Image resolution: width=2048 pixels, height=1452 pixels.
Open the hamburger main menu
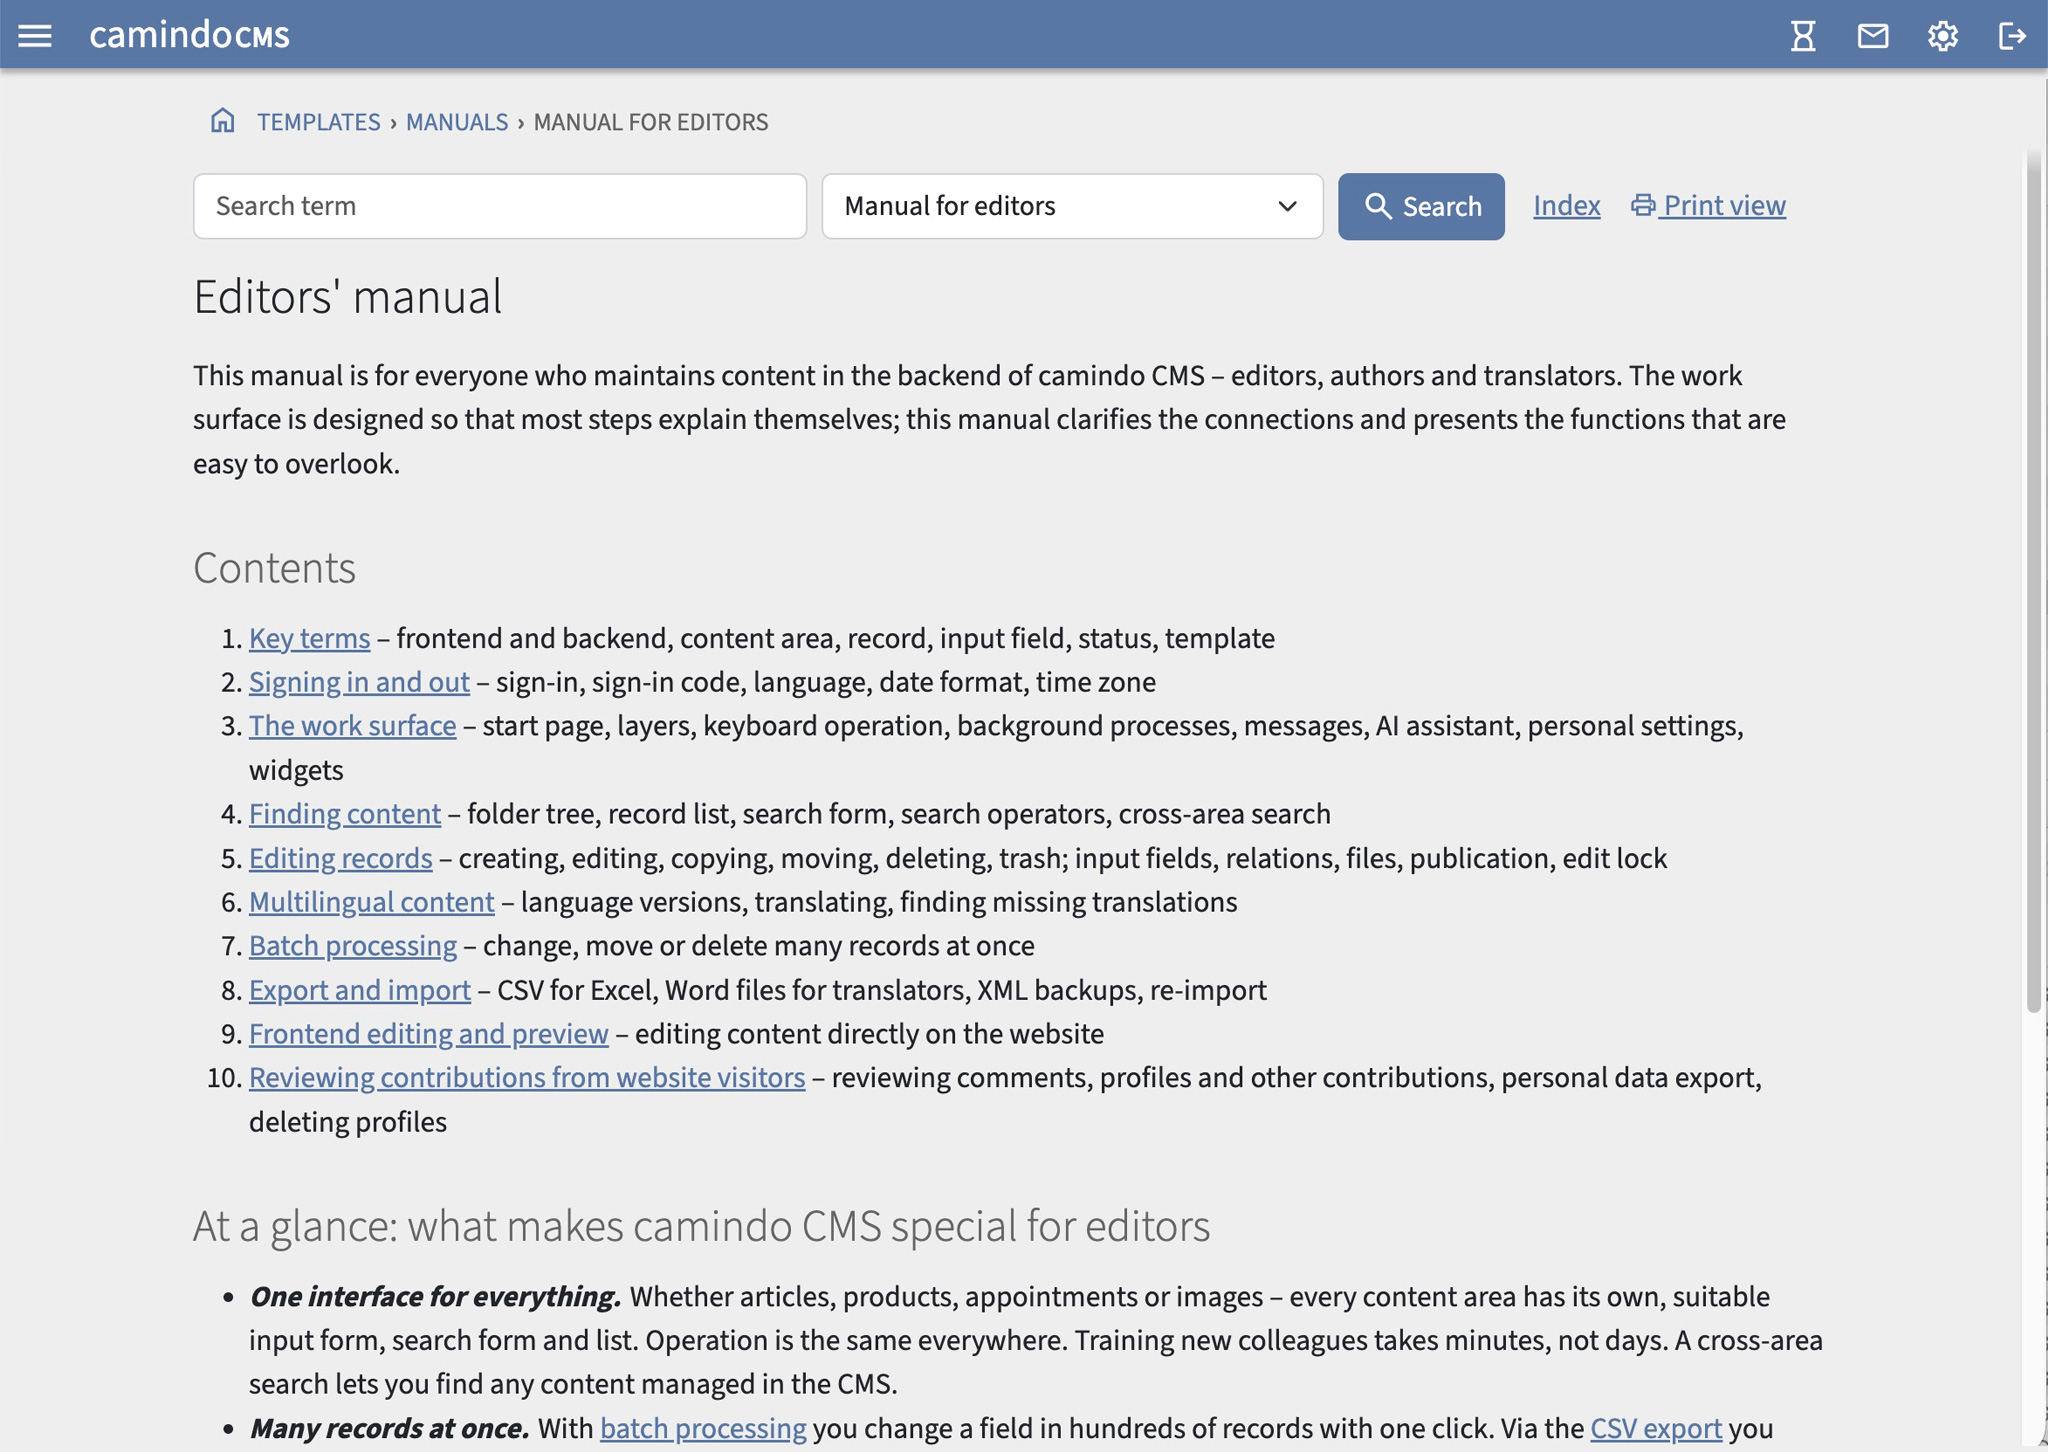(x=35, y=36)
